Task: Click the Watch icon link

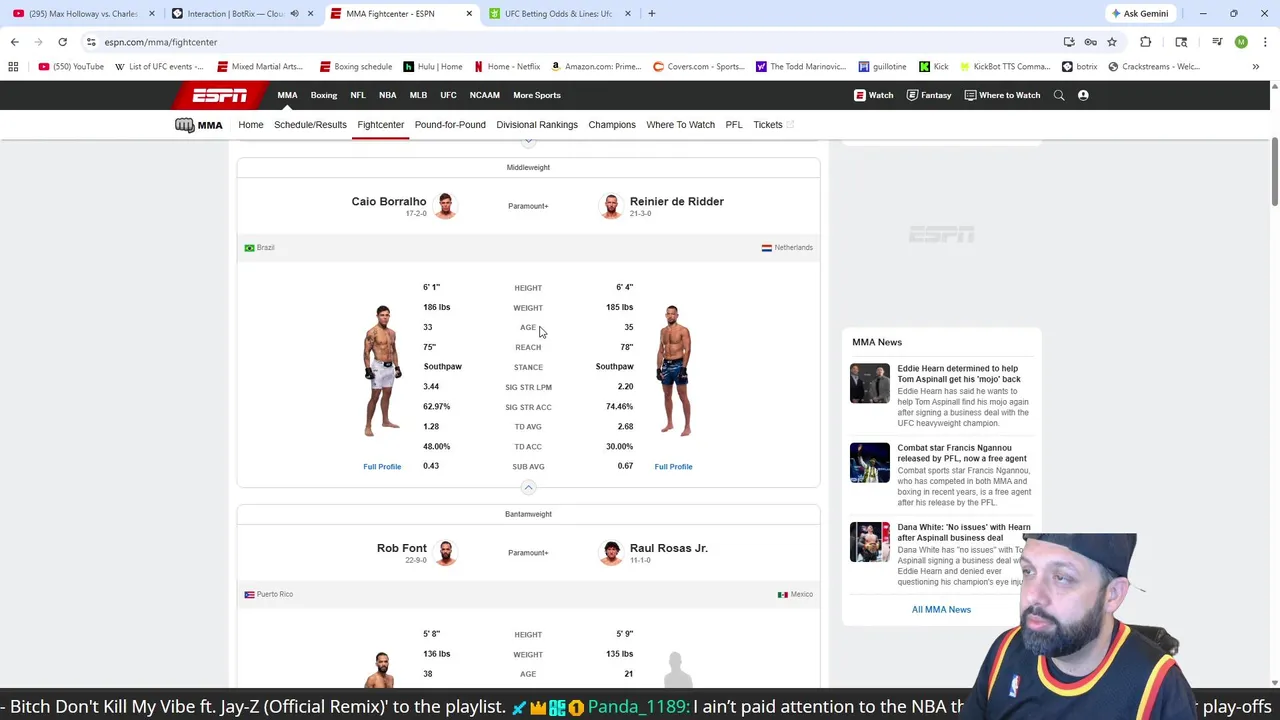Action: tap(873, 95)
